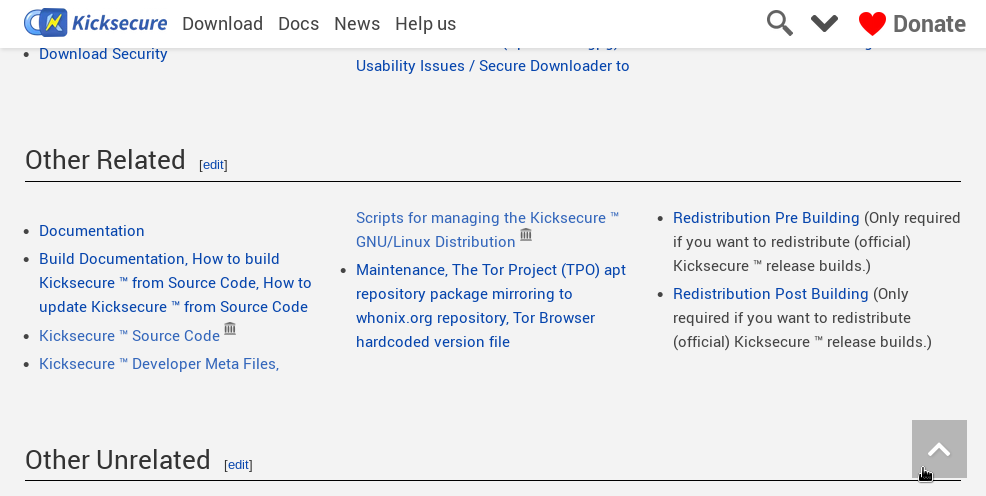Open the search magnifier icon
Image resolution: width=986 pixels, height=496 pixels.
(779, 23)
